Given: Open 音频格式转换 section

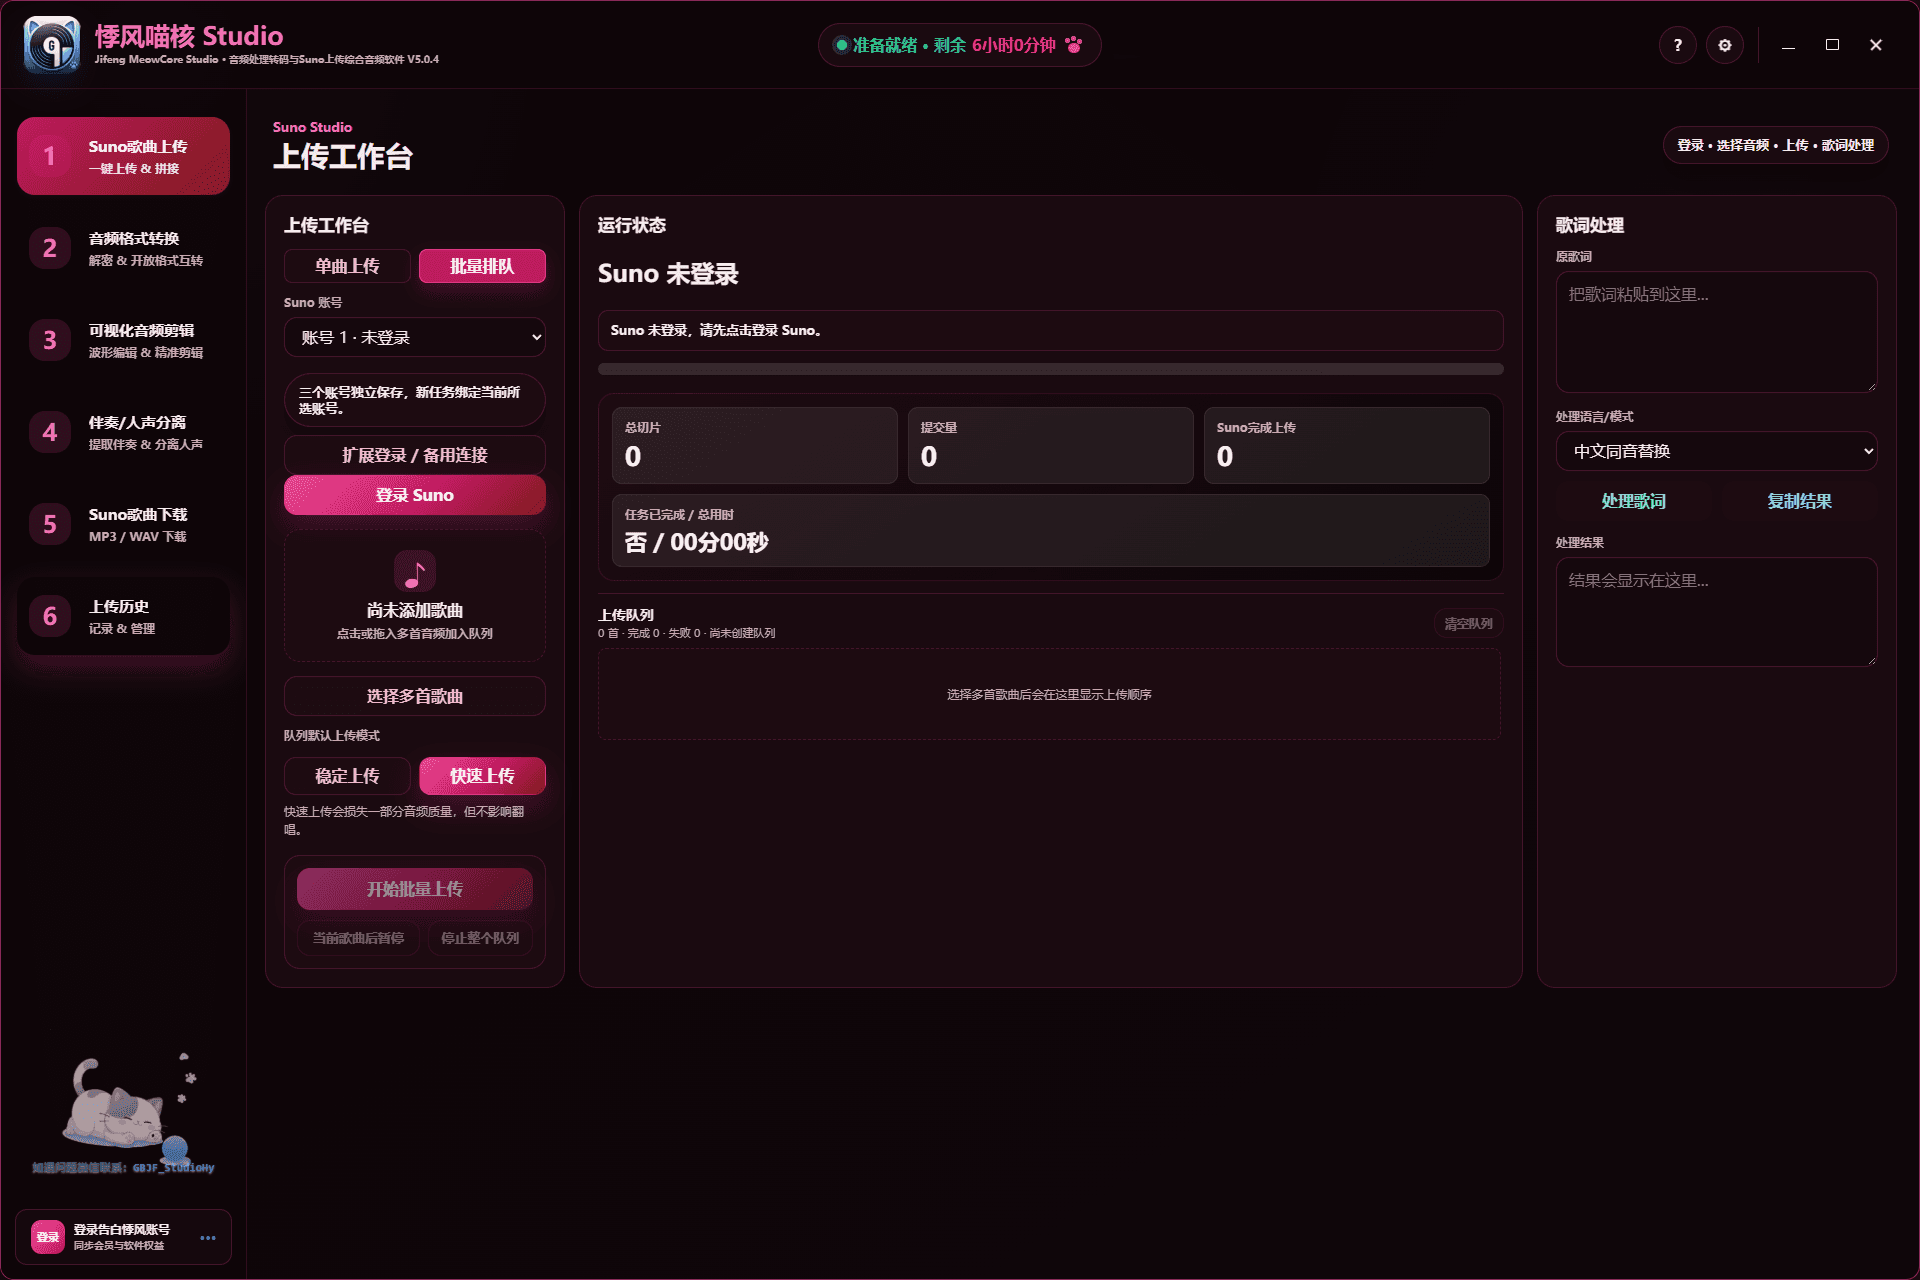Looking at the screenshot, I should [123, 248].
